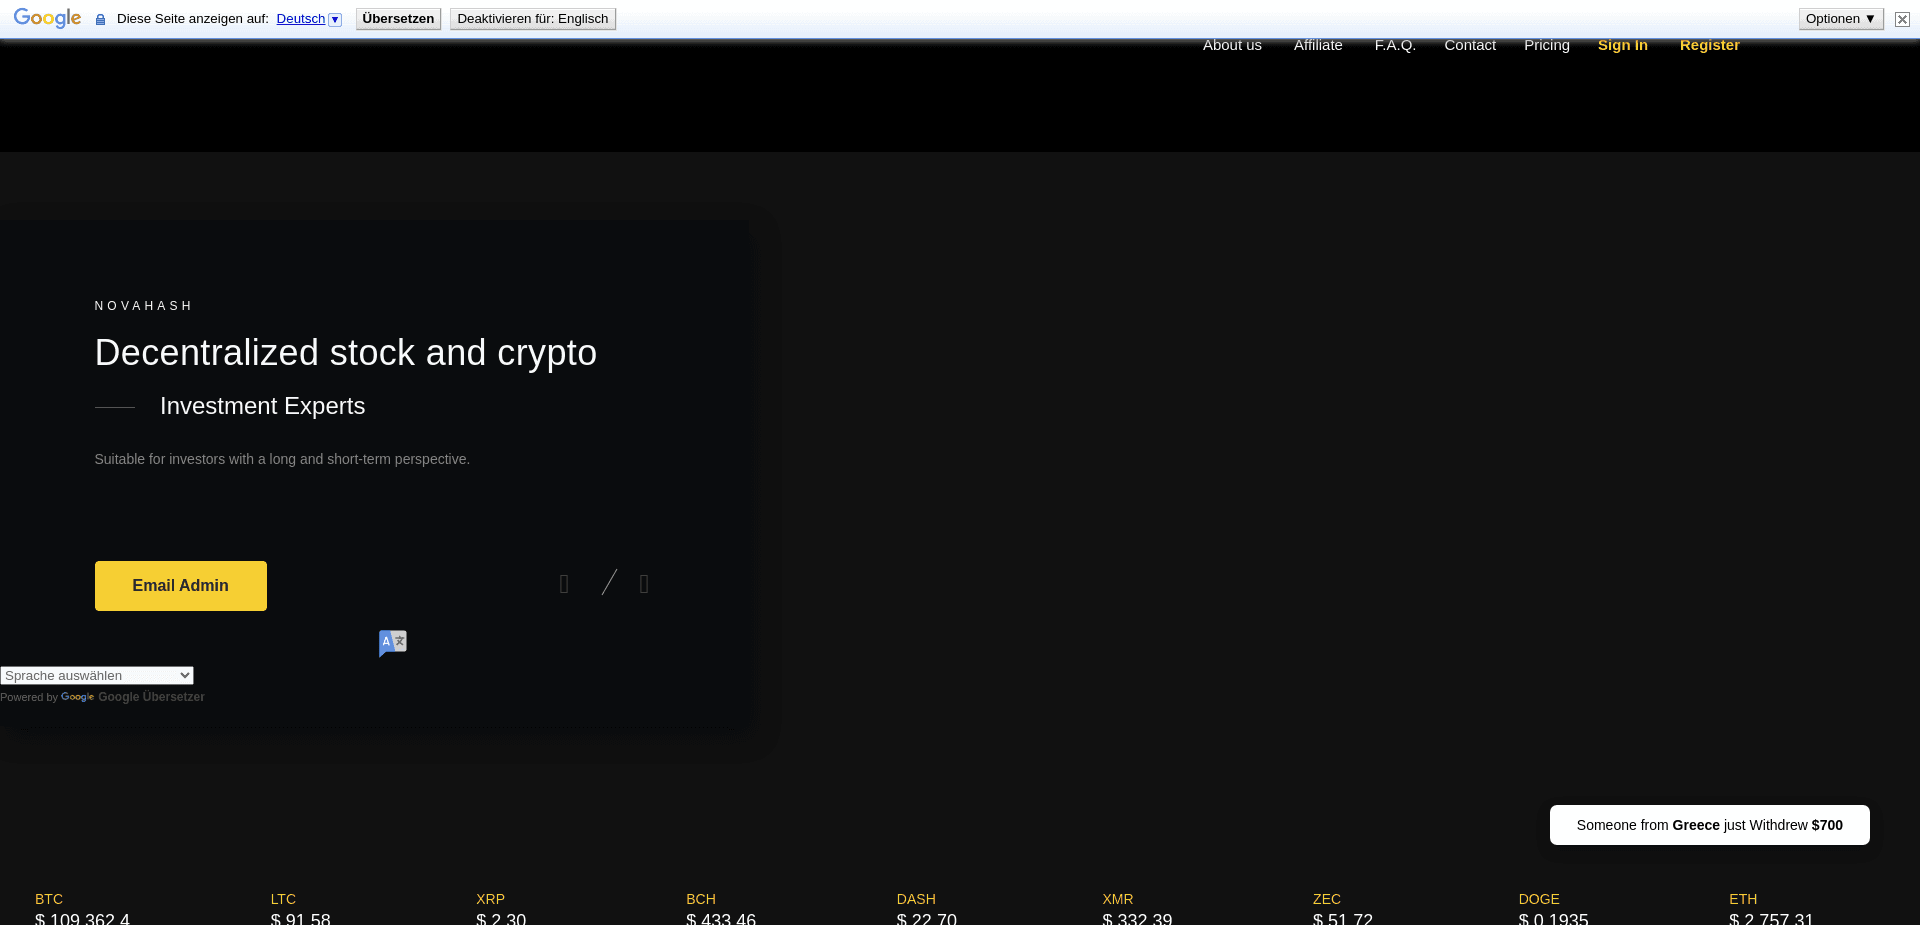Click the Contact navigation item
Viewport: 1920px width, 925px height.
[1470, 44]
